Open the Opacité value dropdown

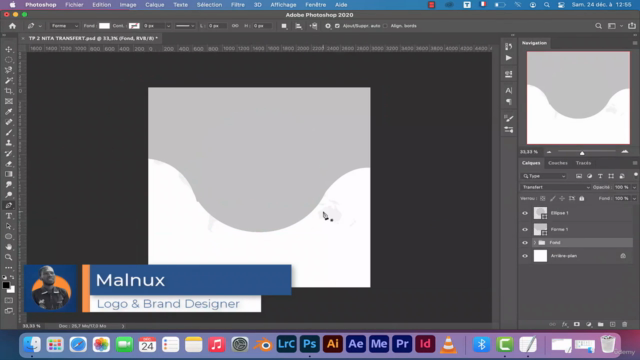634,187
